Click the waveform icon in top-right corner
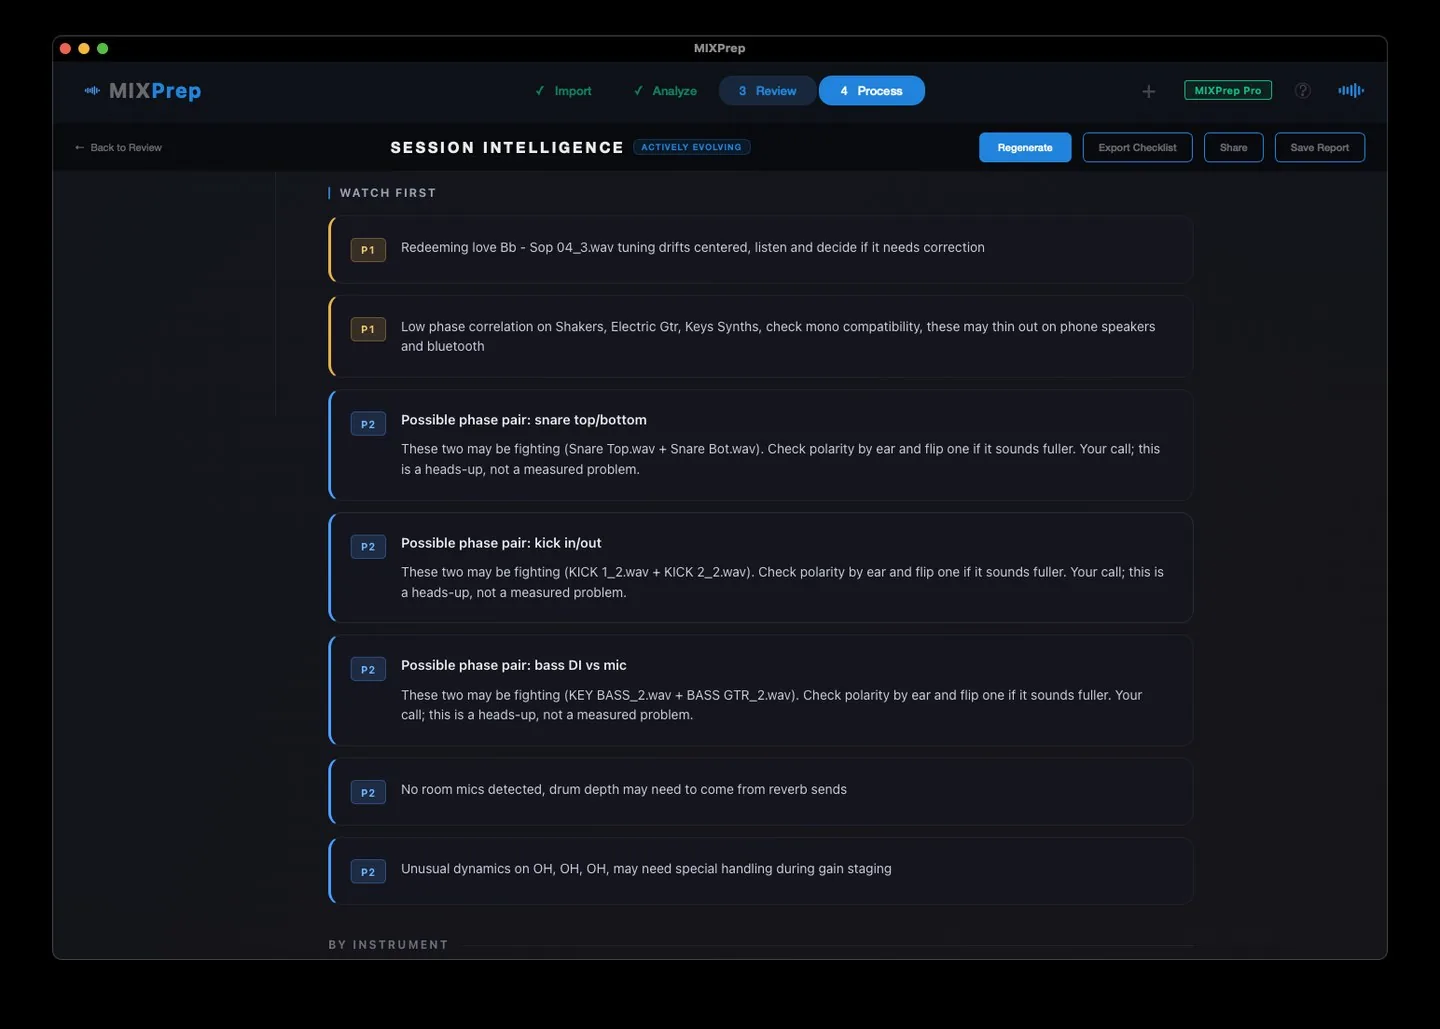 point(1351,90)
